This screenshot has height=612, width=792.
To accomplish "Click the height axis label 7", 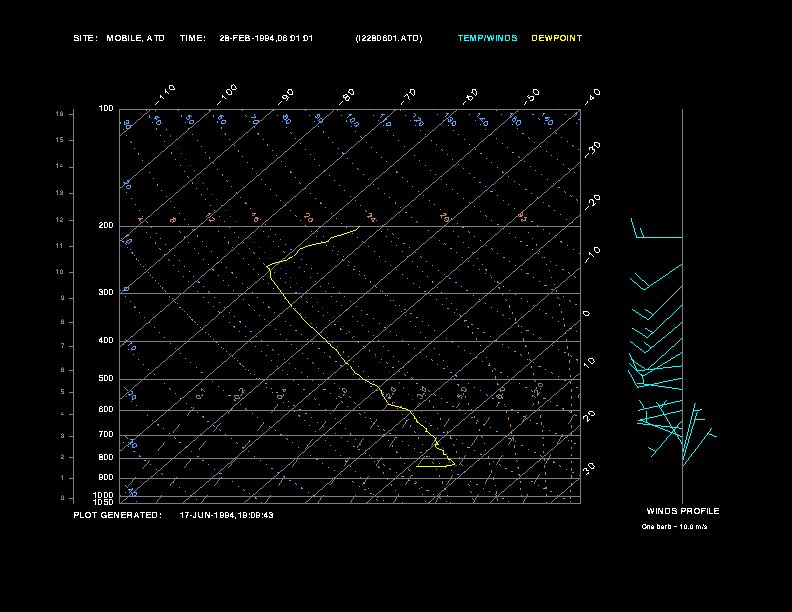I will click(x=63, y=346).
